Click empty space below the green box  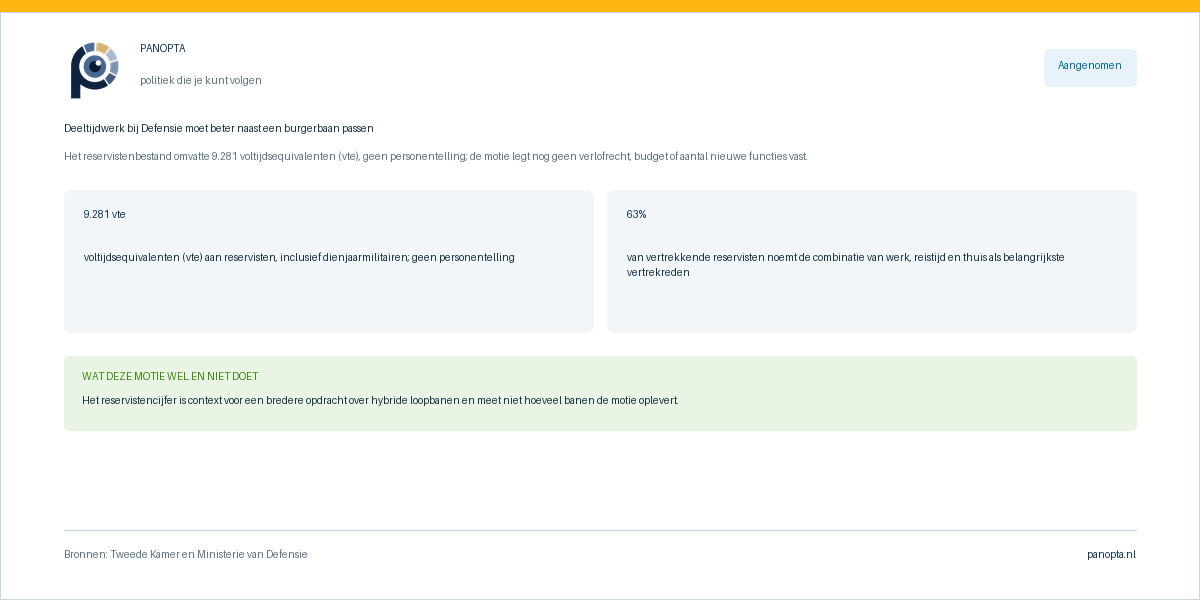click(600, 480)
